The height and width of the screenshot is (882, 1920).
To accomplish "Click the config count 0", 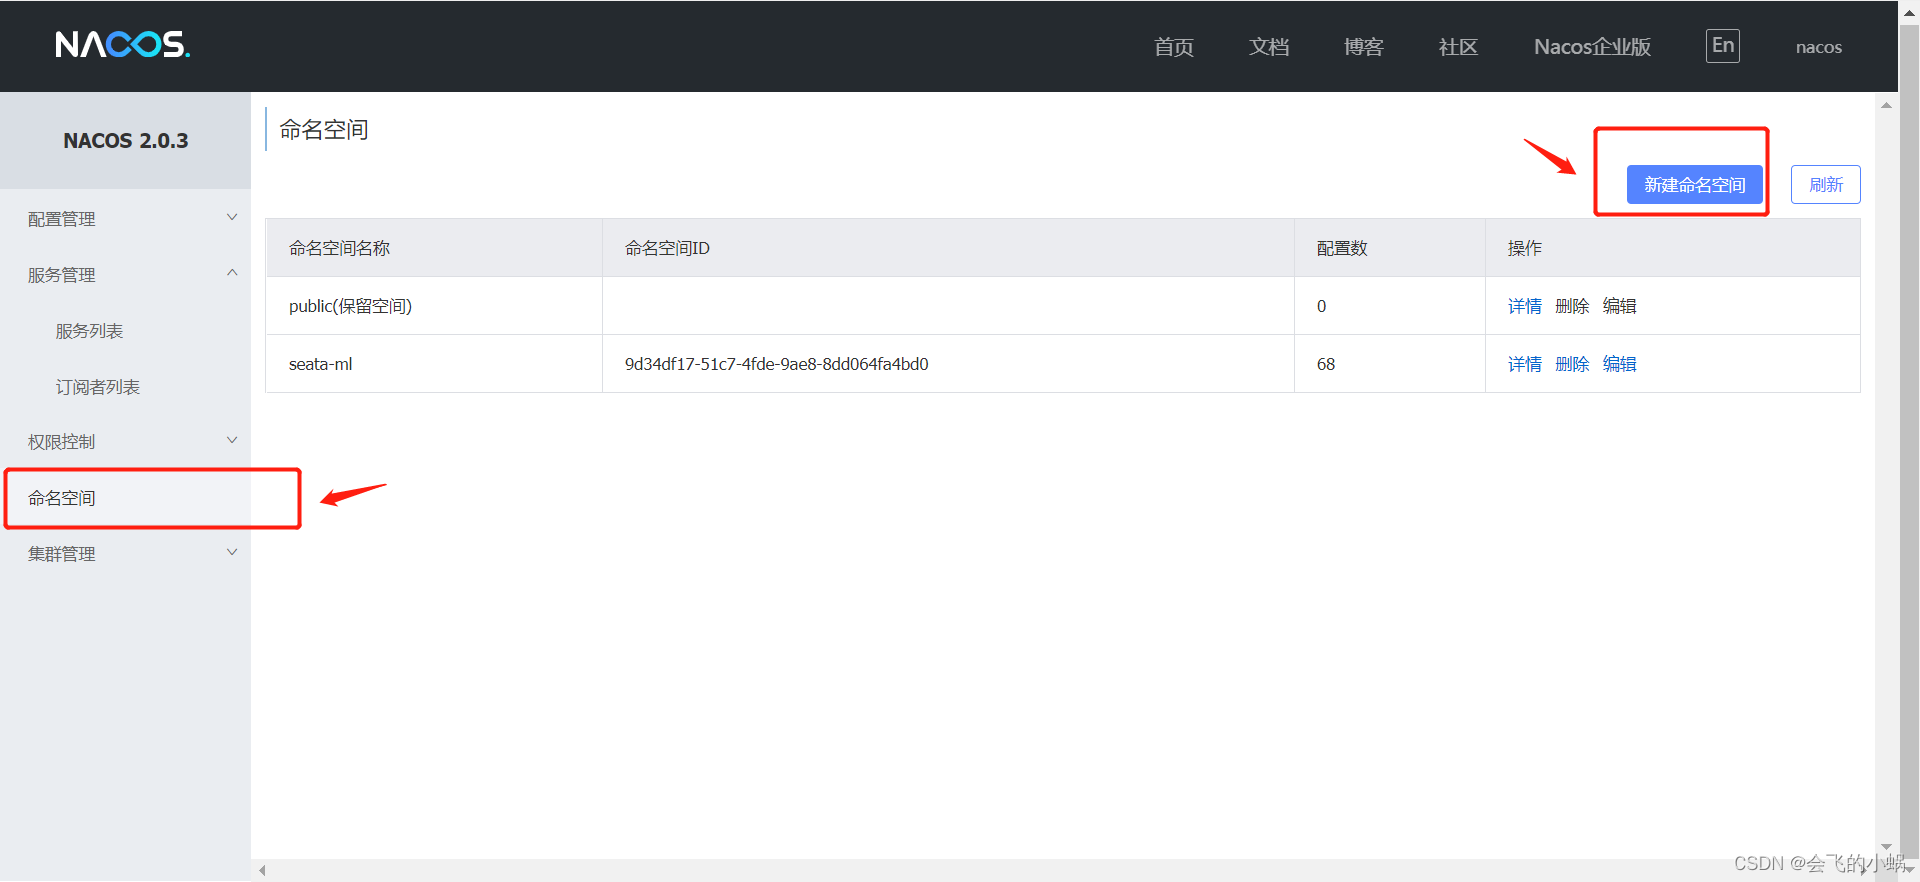I will pyautogui.click(x=1321, y=306).
